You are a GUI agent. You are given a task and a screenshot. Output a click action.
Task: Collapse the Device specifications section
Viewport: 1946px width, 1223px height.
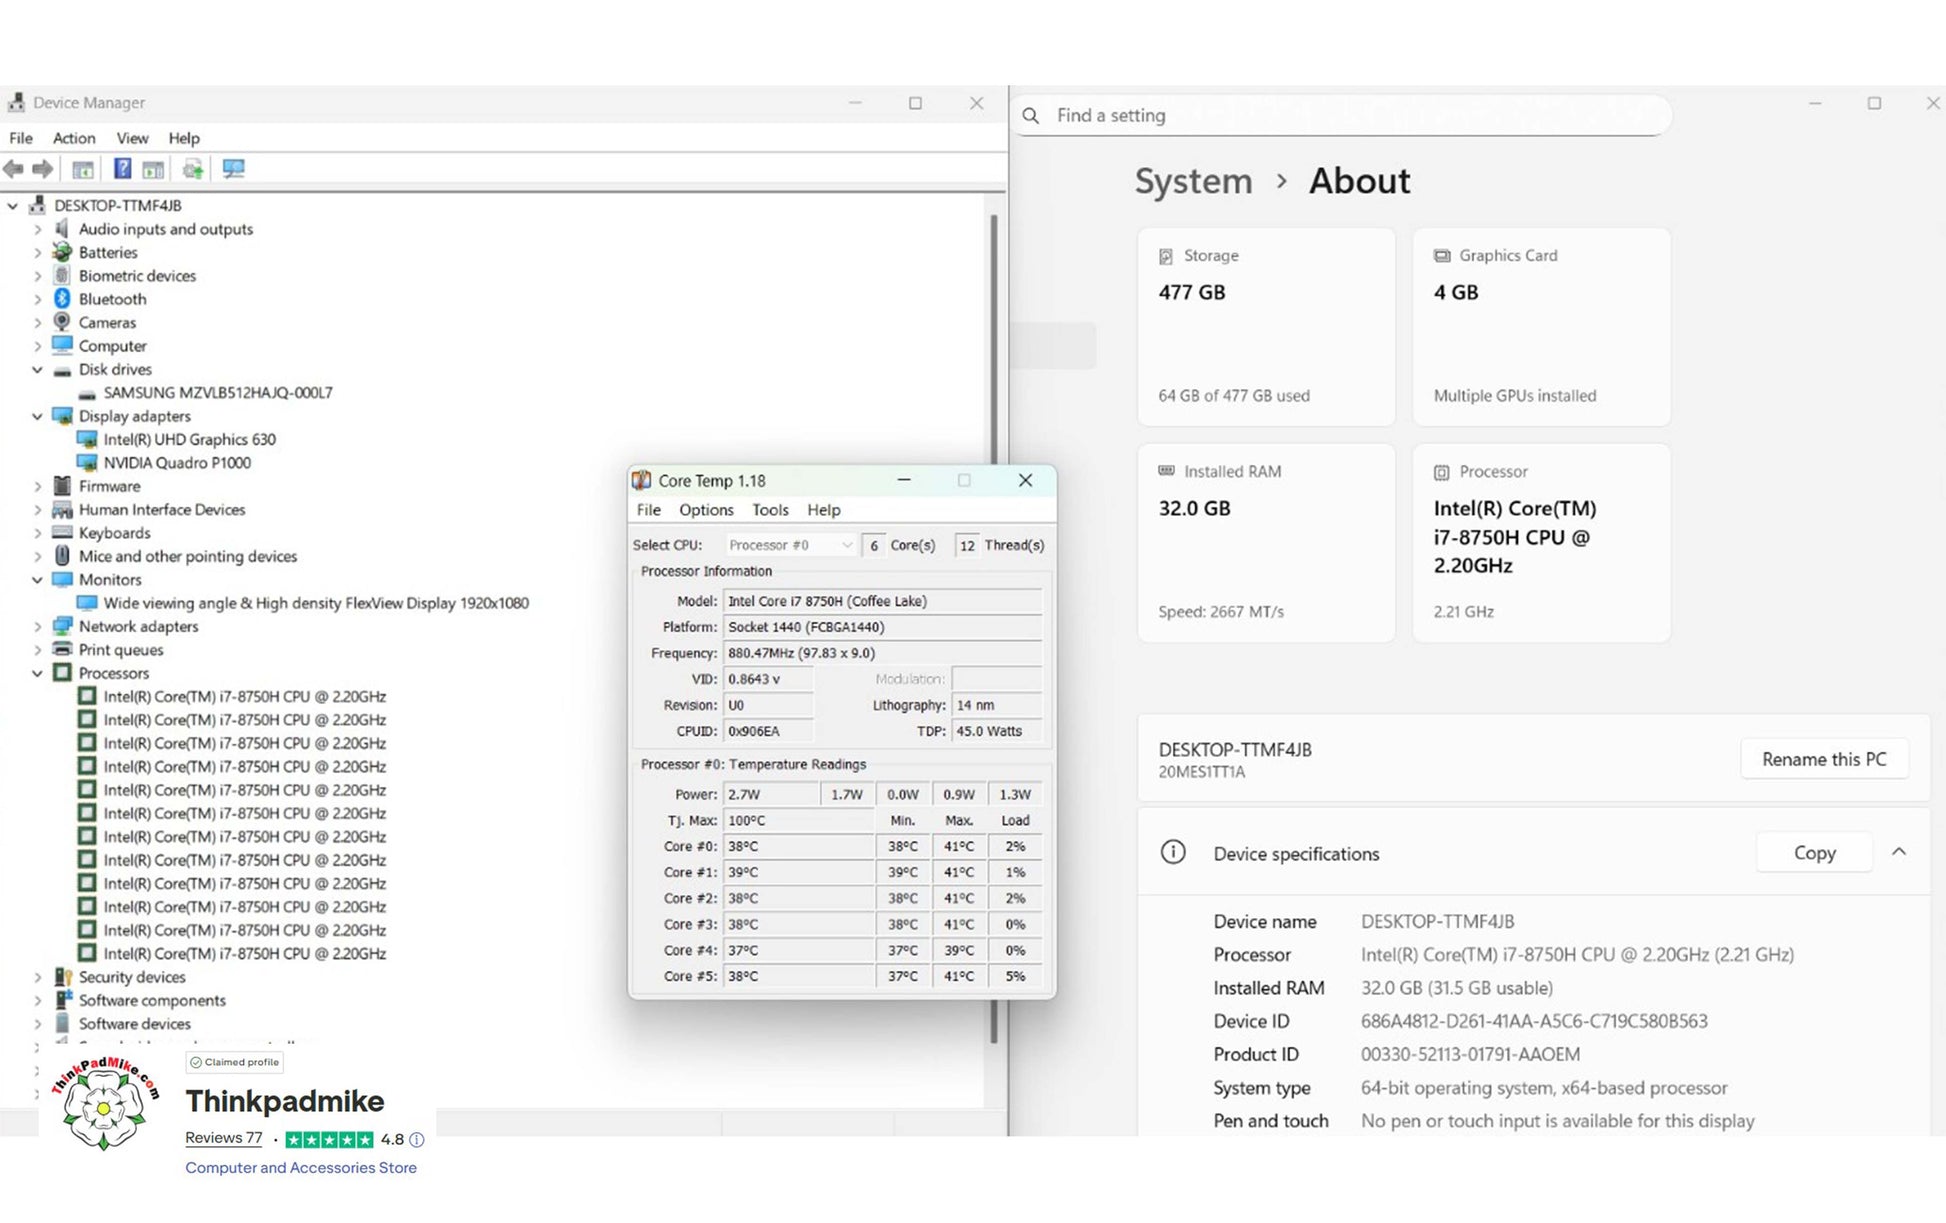pos(1899,852)
